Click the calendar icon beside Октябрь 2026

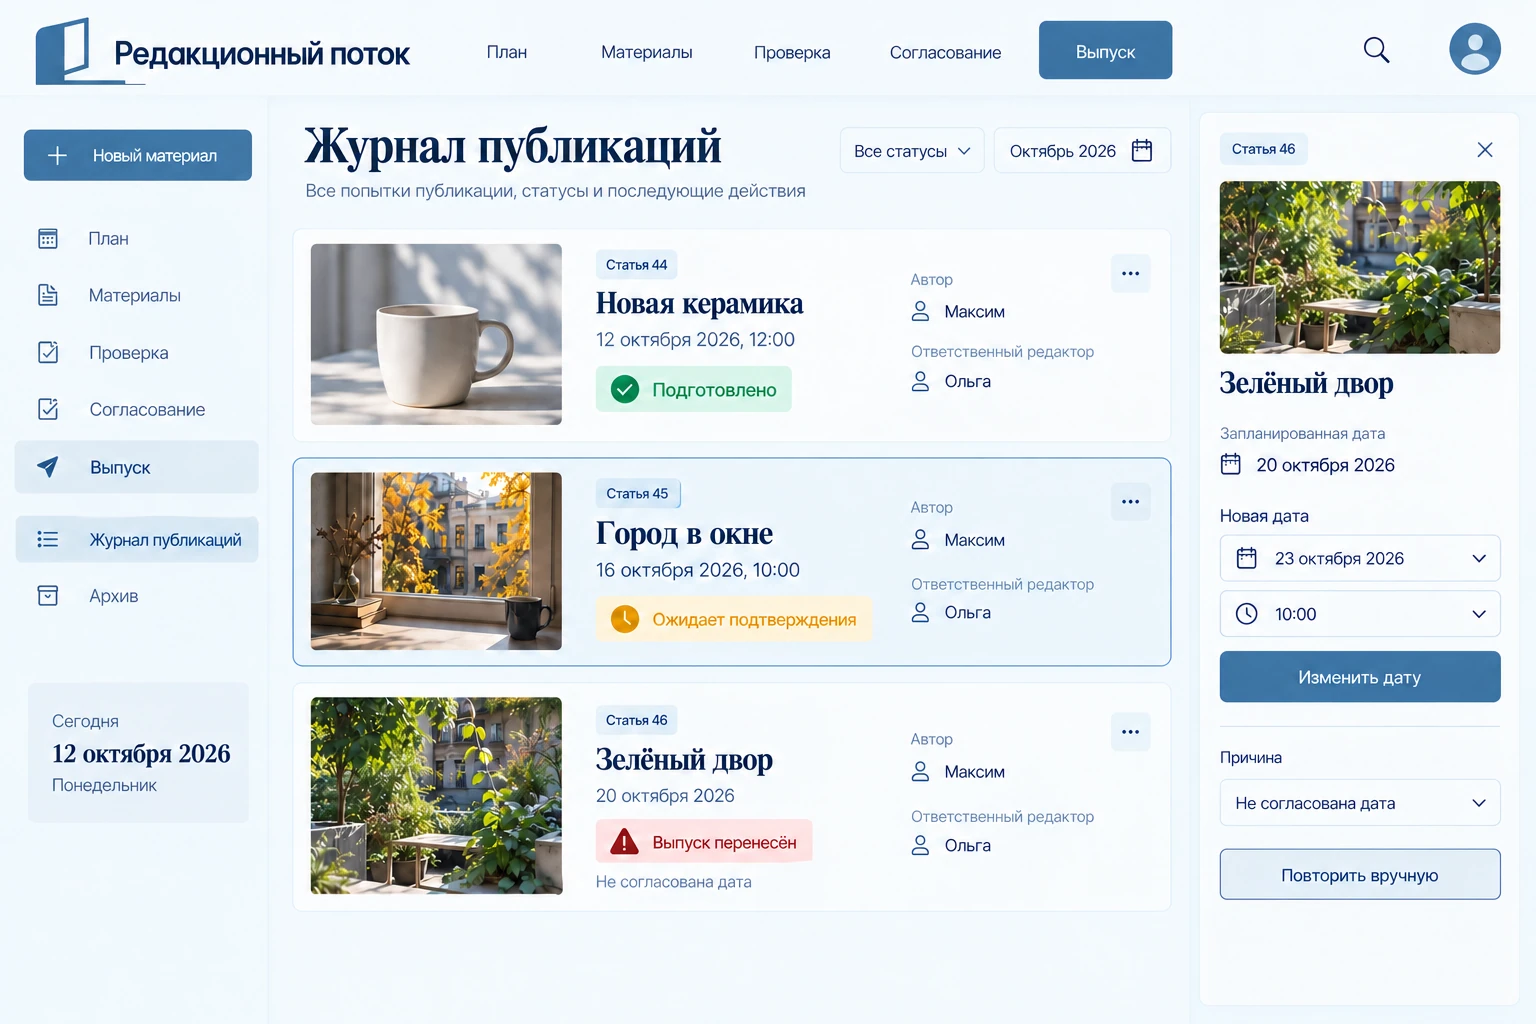point(1142,151)
